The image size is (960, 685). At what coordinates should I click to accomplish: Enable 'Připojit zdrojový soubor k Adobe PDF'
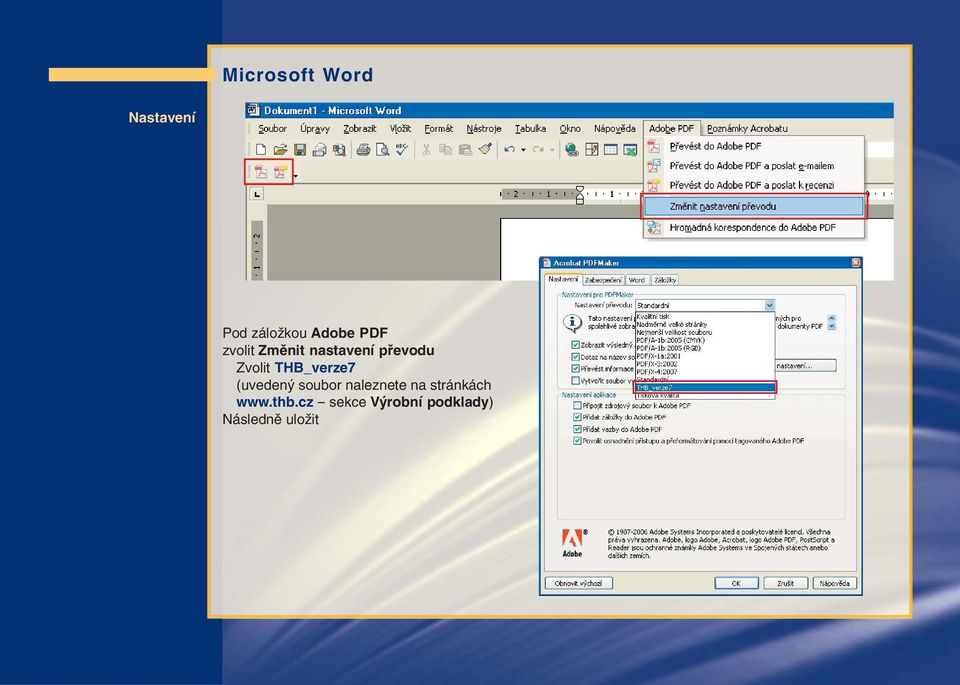click(x=577, y=405)
